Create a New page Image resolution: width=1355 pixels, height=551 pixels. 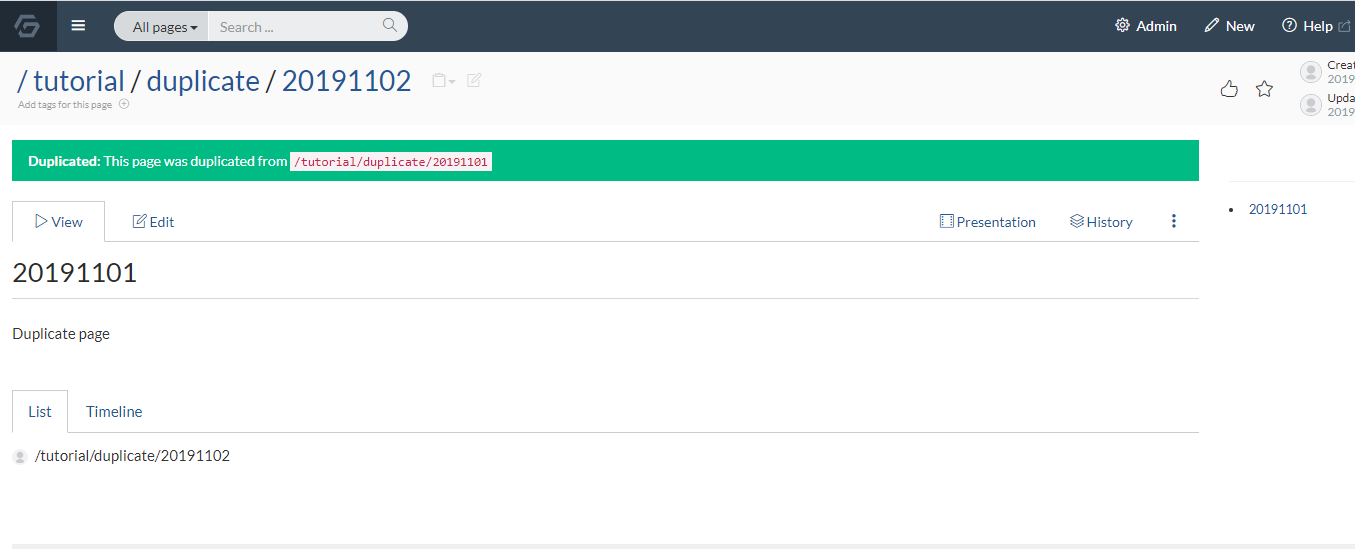coord(1229,26)
